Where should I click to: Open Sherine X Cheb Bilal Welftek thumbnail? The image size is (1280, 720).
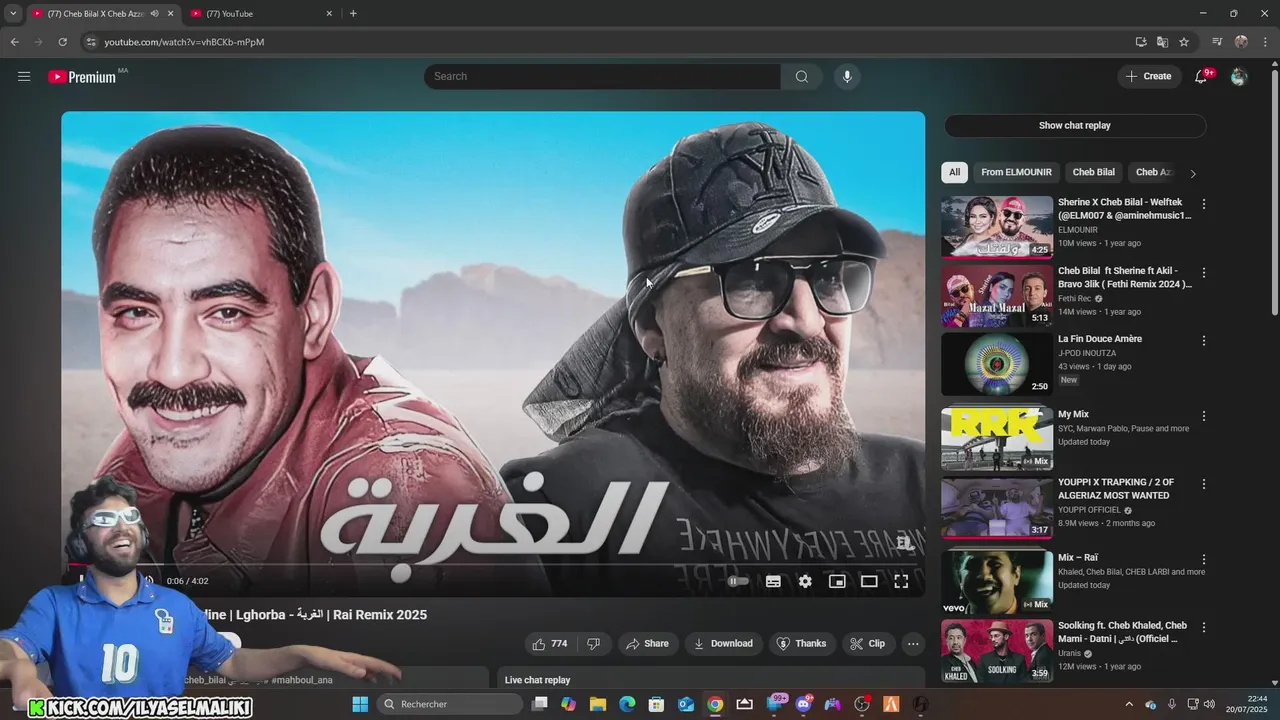(997, 227)
